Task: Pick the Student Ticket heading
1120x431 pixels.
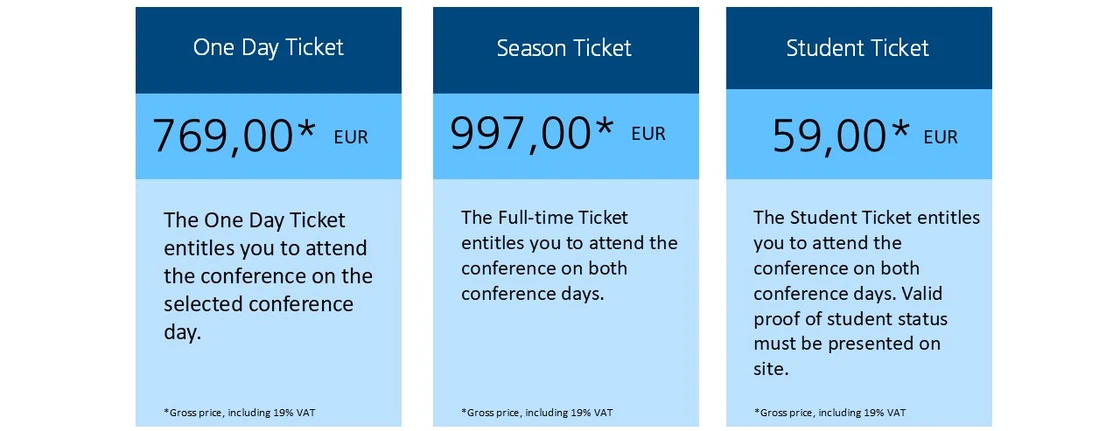Action: (858, 48)
